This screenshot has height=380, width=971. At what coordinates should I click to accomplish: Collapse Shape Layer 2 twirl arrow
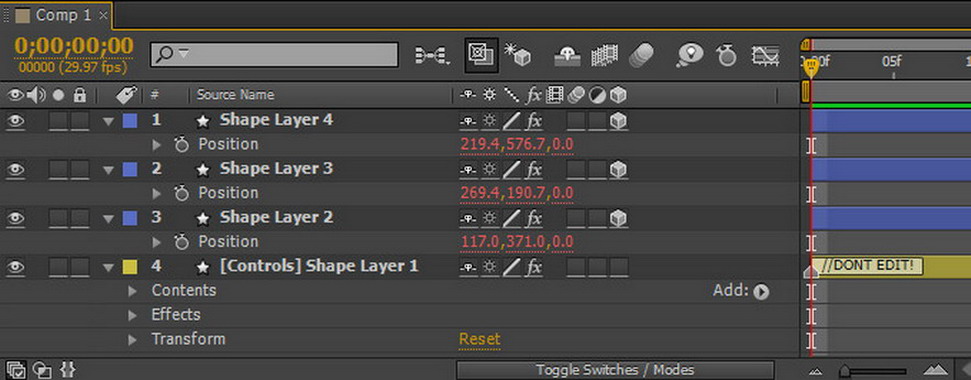click(109, 218)
